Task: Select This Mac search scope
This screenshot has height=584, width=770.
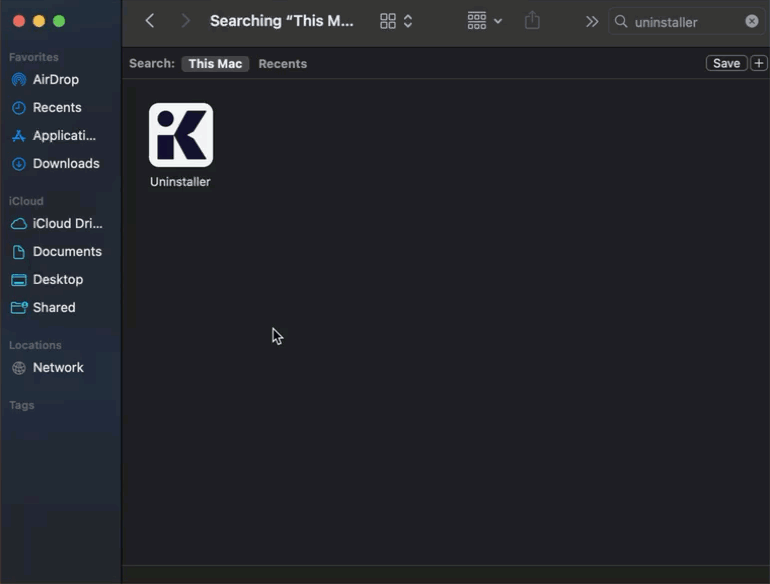Action: pos(215,63)
